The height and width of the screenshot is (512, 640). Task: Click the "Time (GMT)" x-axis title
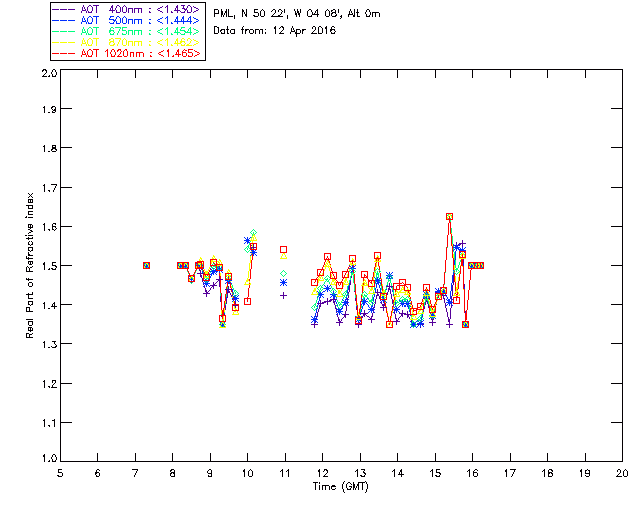click(x=340, y=487)
